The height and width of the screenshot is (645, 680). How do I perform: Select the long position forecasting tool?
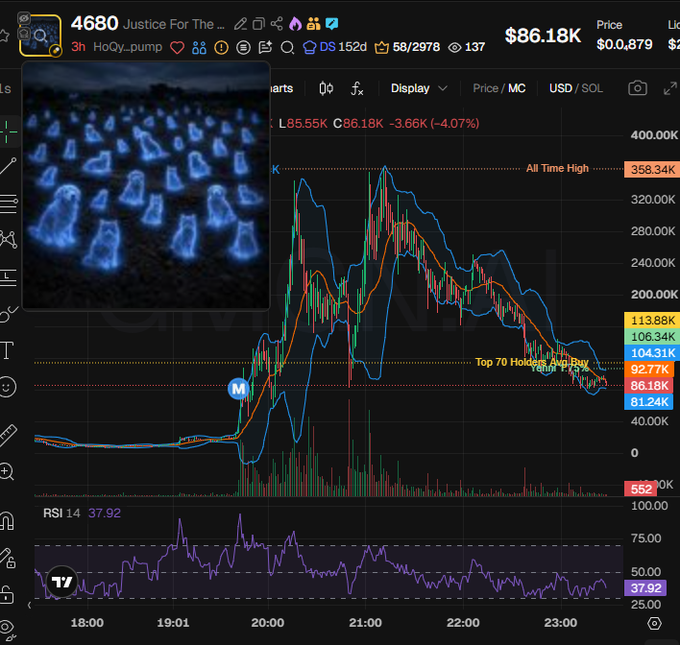[8, 277]
